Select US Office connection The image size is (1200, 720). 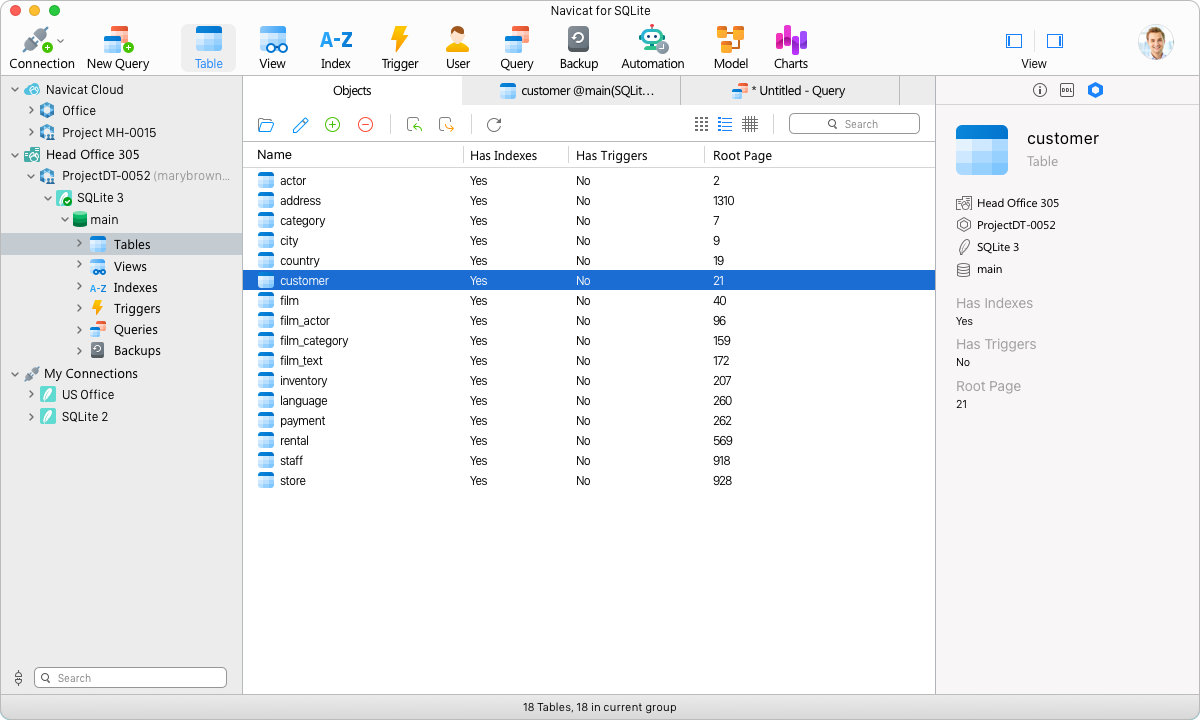(88, 395)
